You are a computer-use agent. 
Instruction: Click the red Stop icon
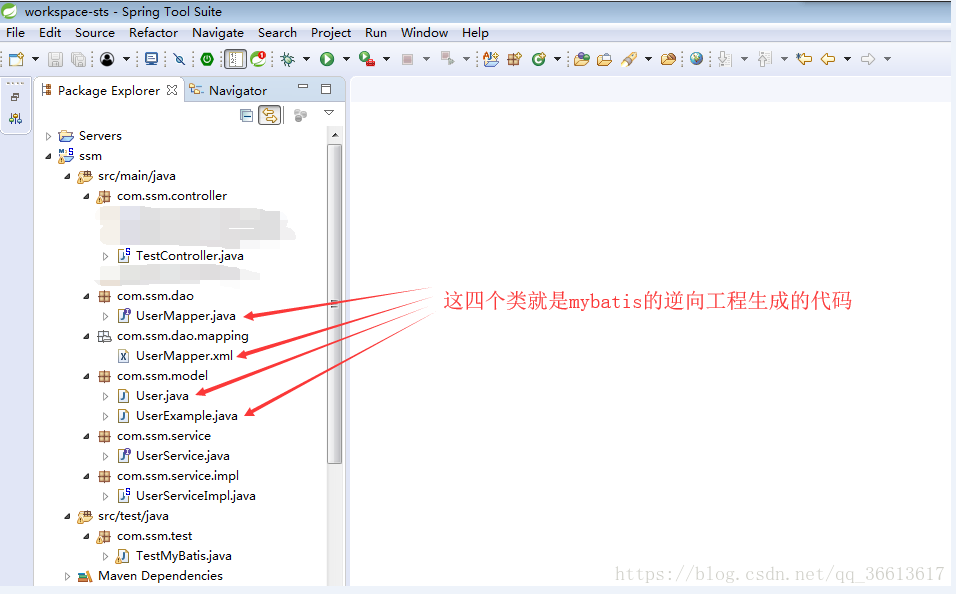coord(407,59)
